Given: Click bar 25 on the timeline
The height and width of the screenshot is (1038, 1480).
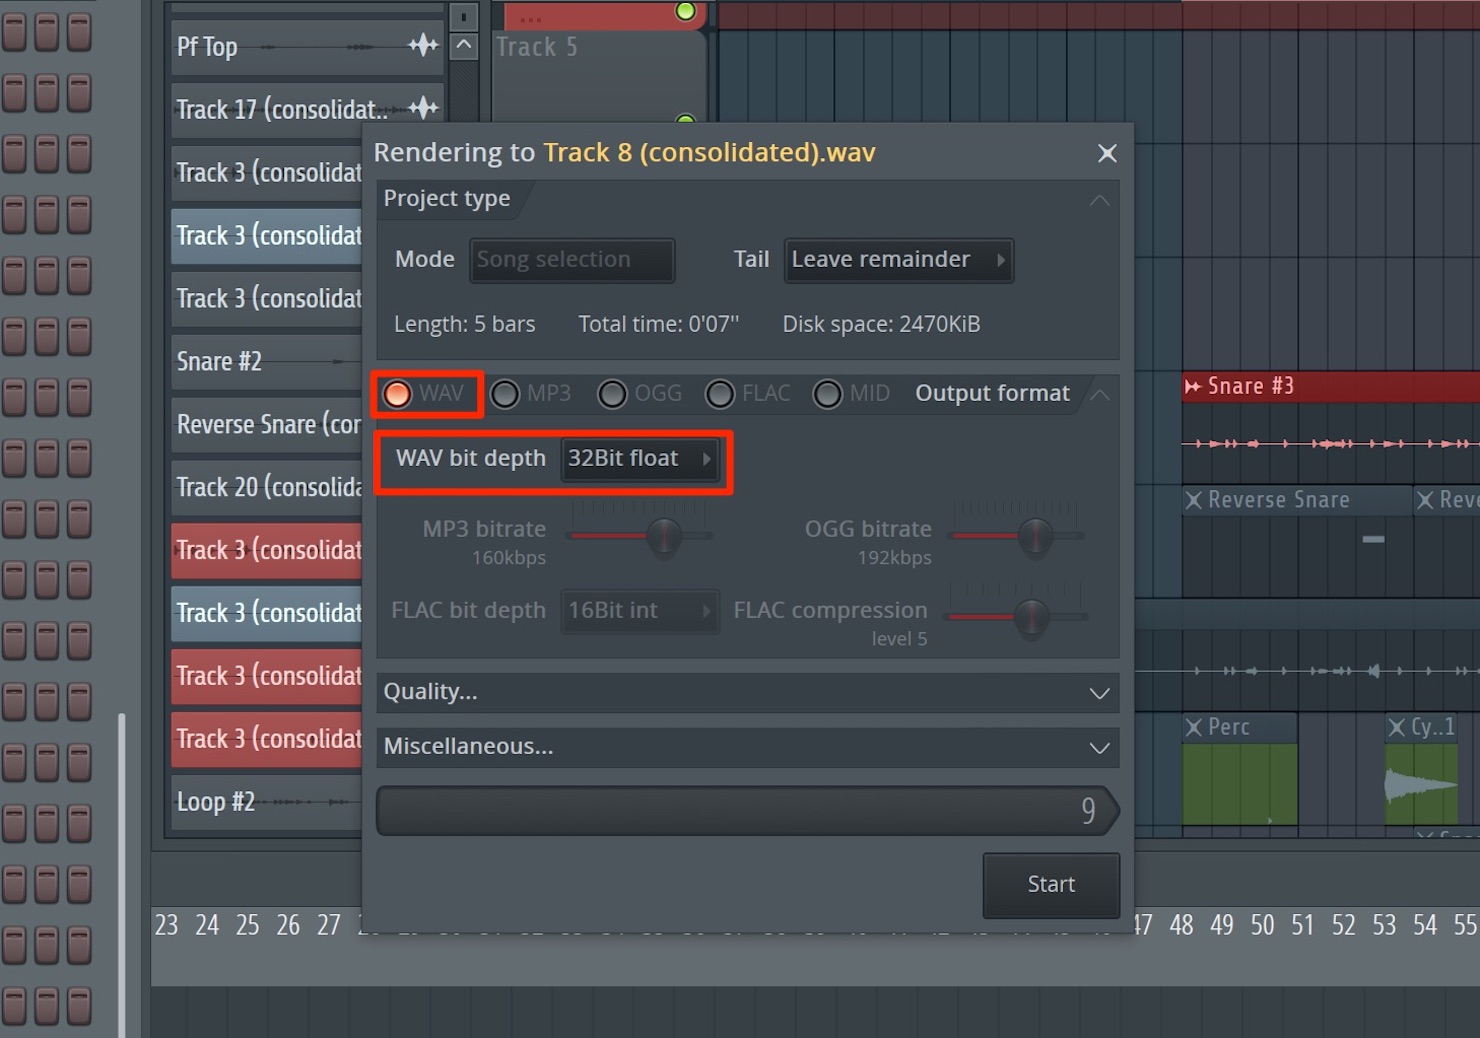Looking at the screenshot, I should [247, 926].
